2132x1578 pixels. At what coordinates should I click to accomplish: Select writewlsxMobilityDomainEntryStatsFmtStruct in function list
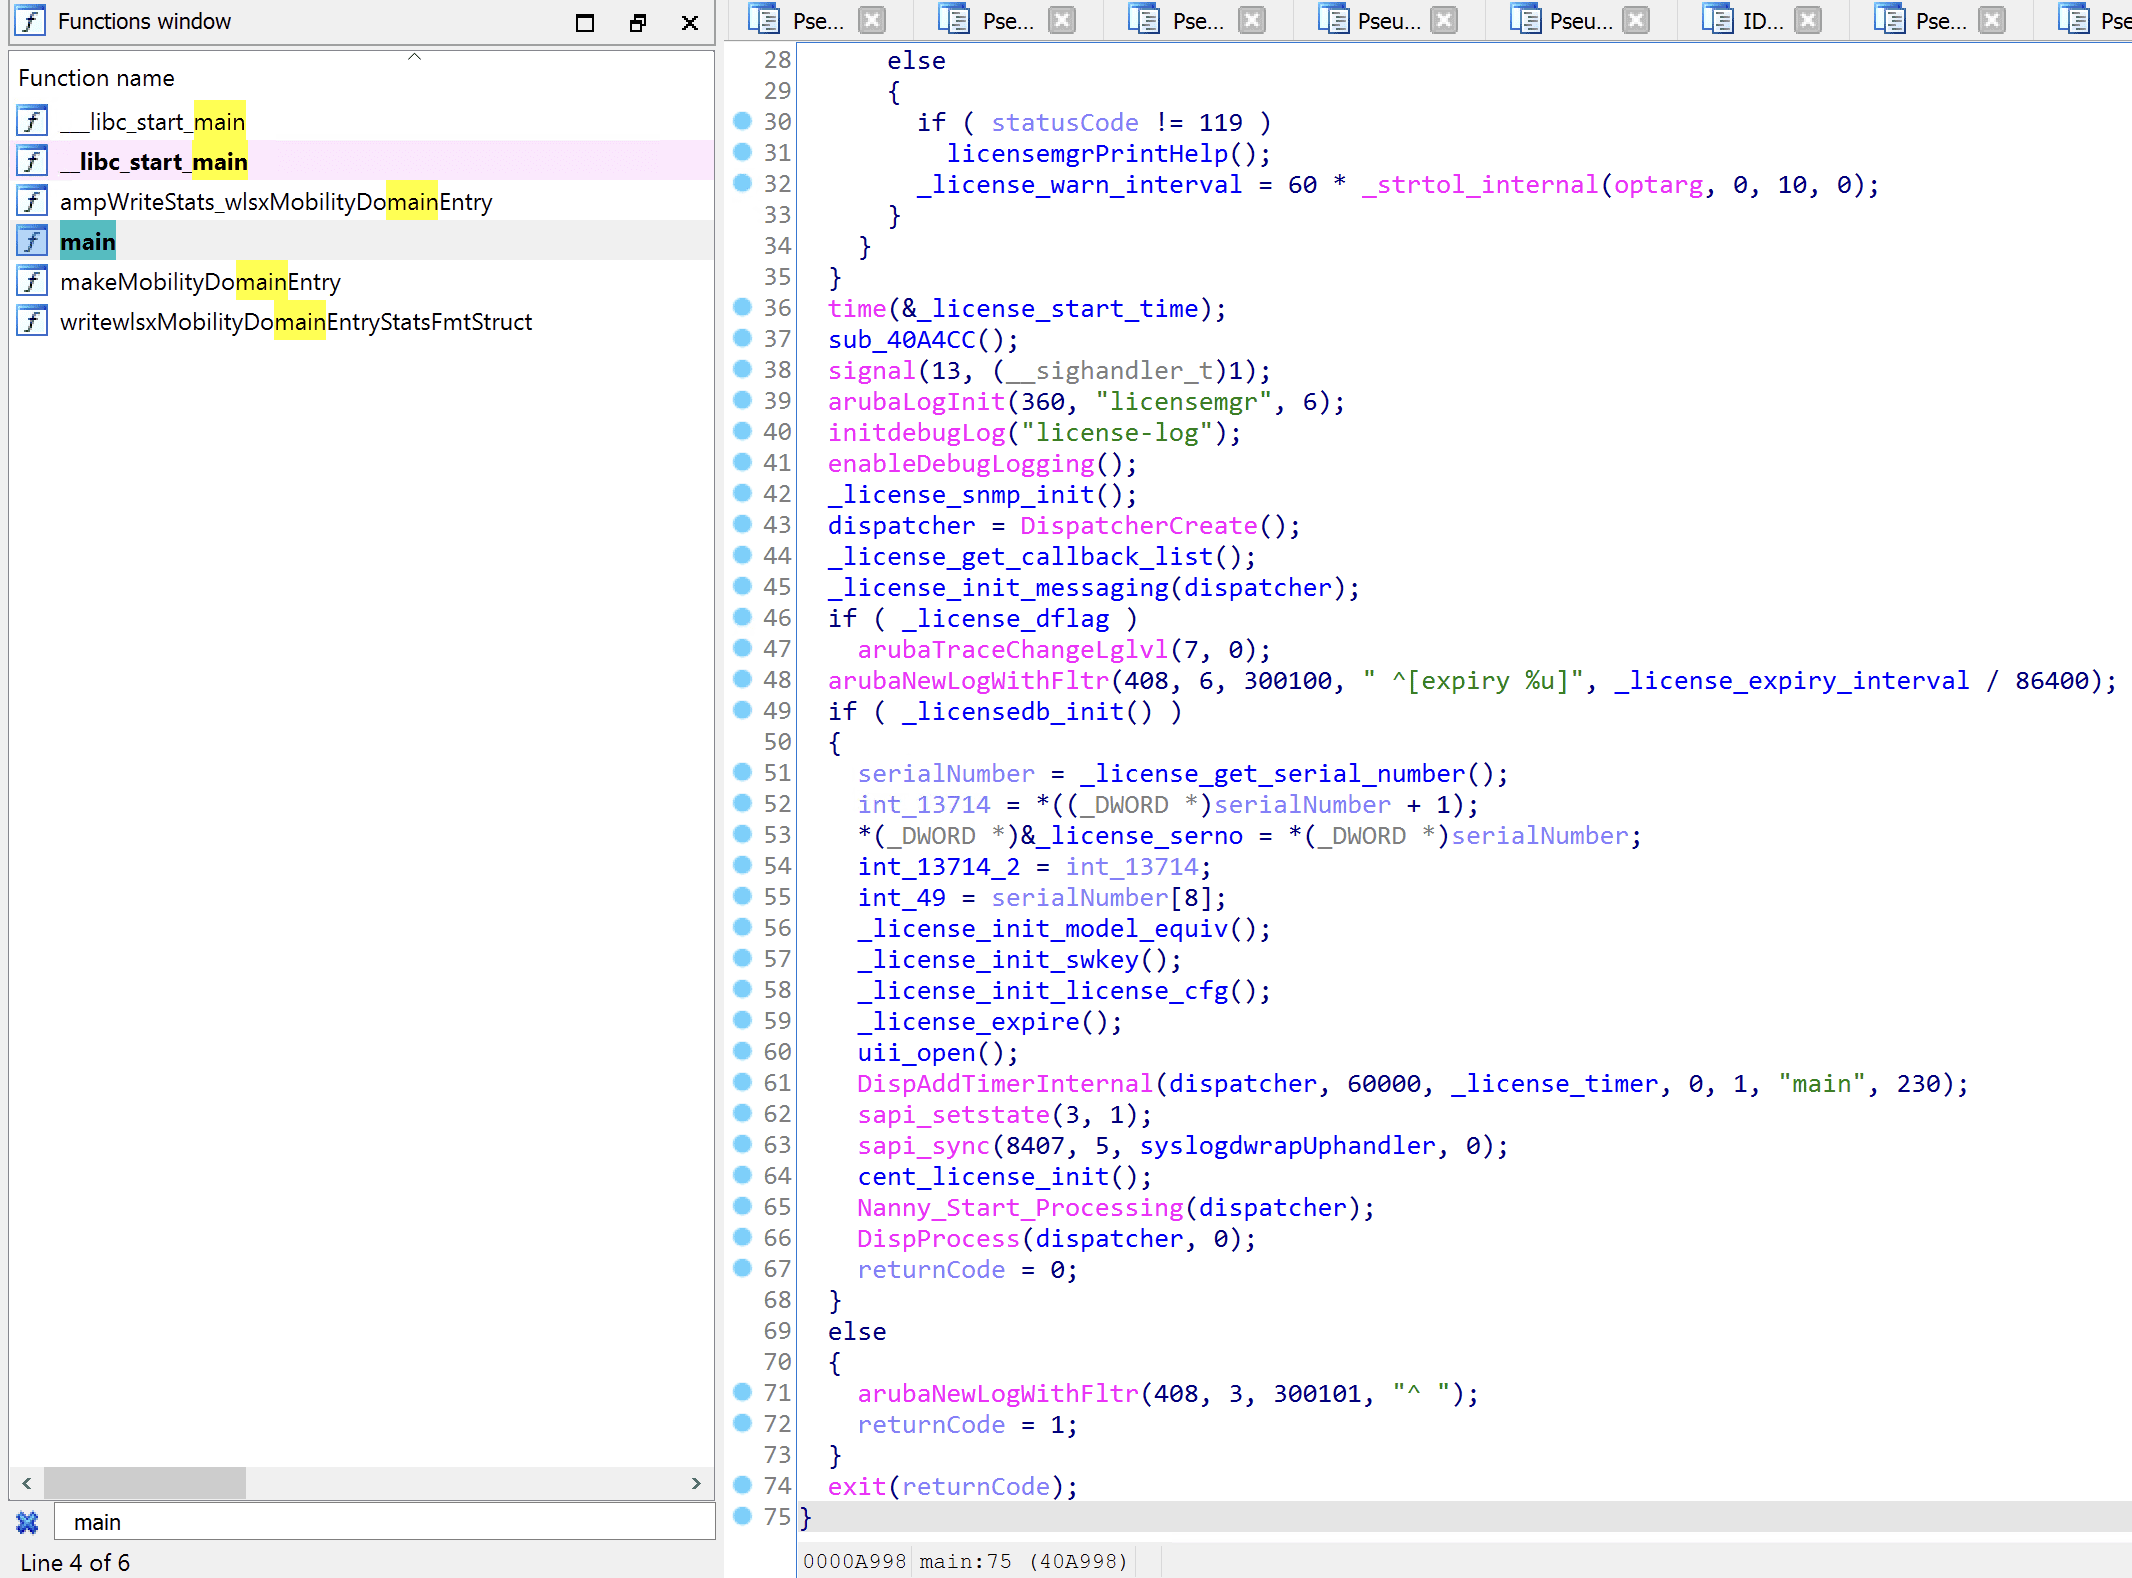coord(296,322)
